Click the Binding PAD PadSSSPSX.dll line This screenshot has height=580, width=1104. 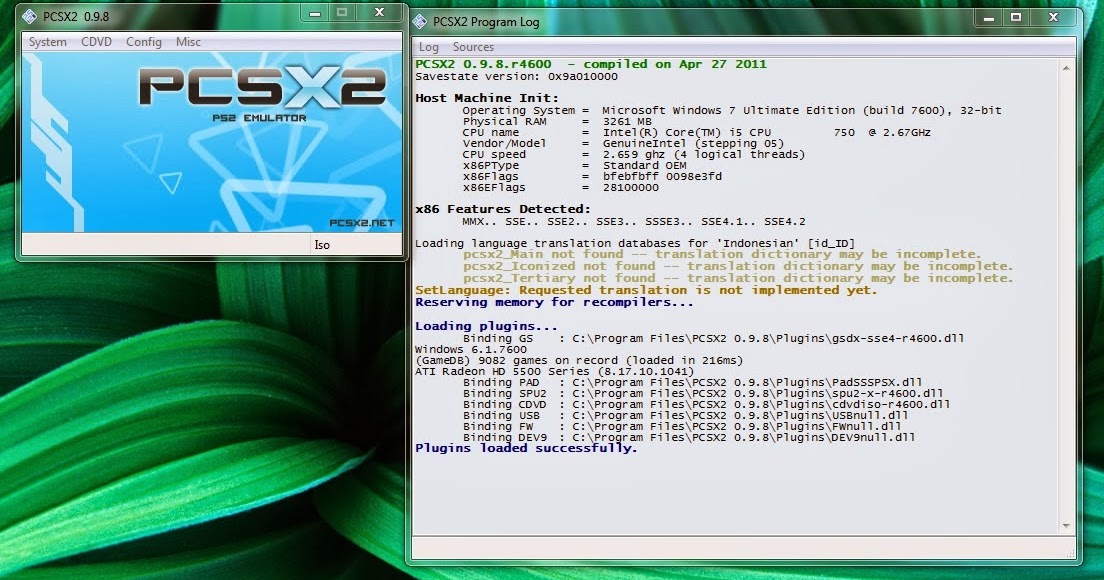(692, 382)
